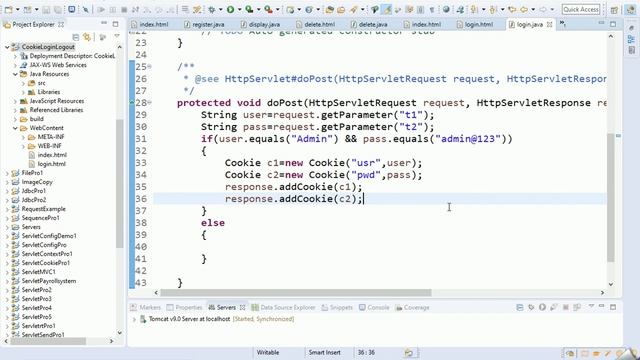Click the Quick Access search field
This screenshot has height=360, width=640.
click(581, 9)
